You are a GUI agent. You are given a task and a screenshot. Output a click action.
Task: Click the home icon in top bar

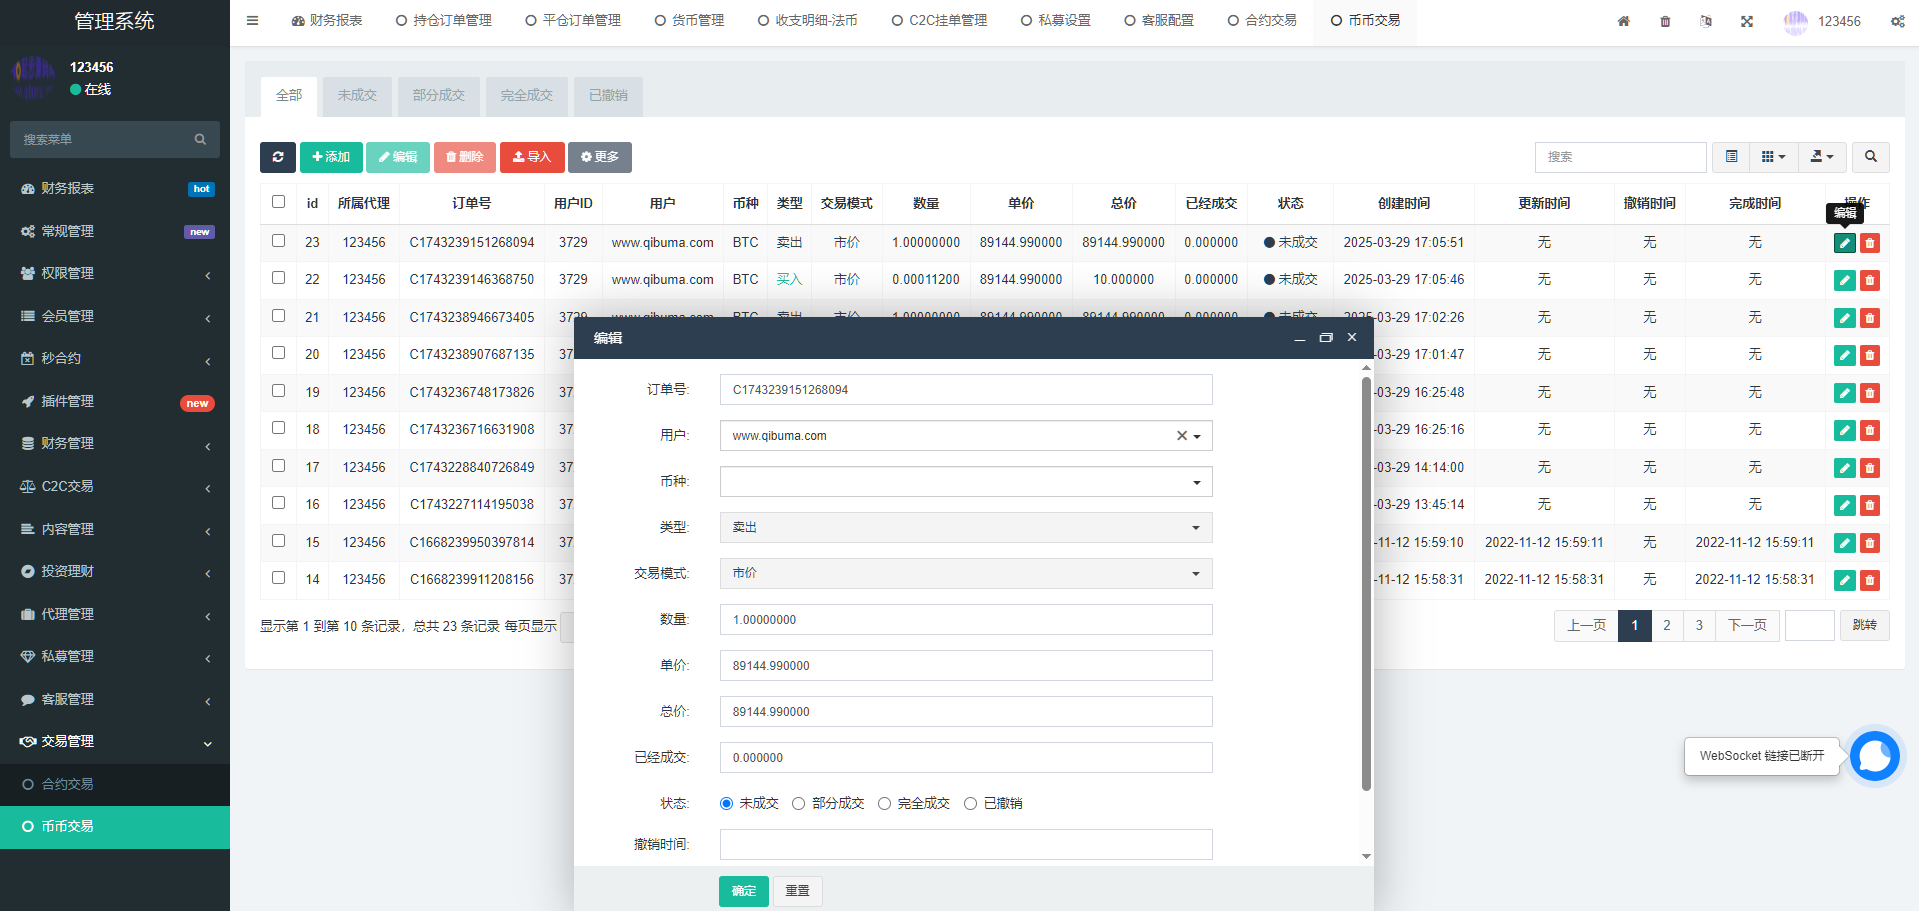[1623, 21]
